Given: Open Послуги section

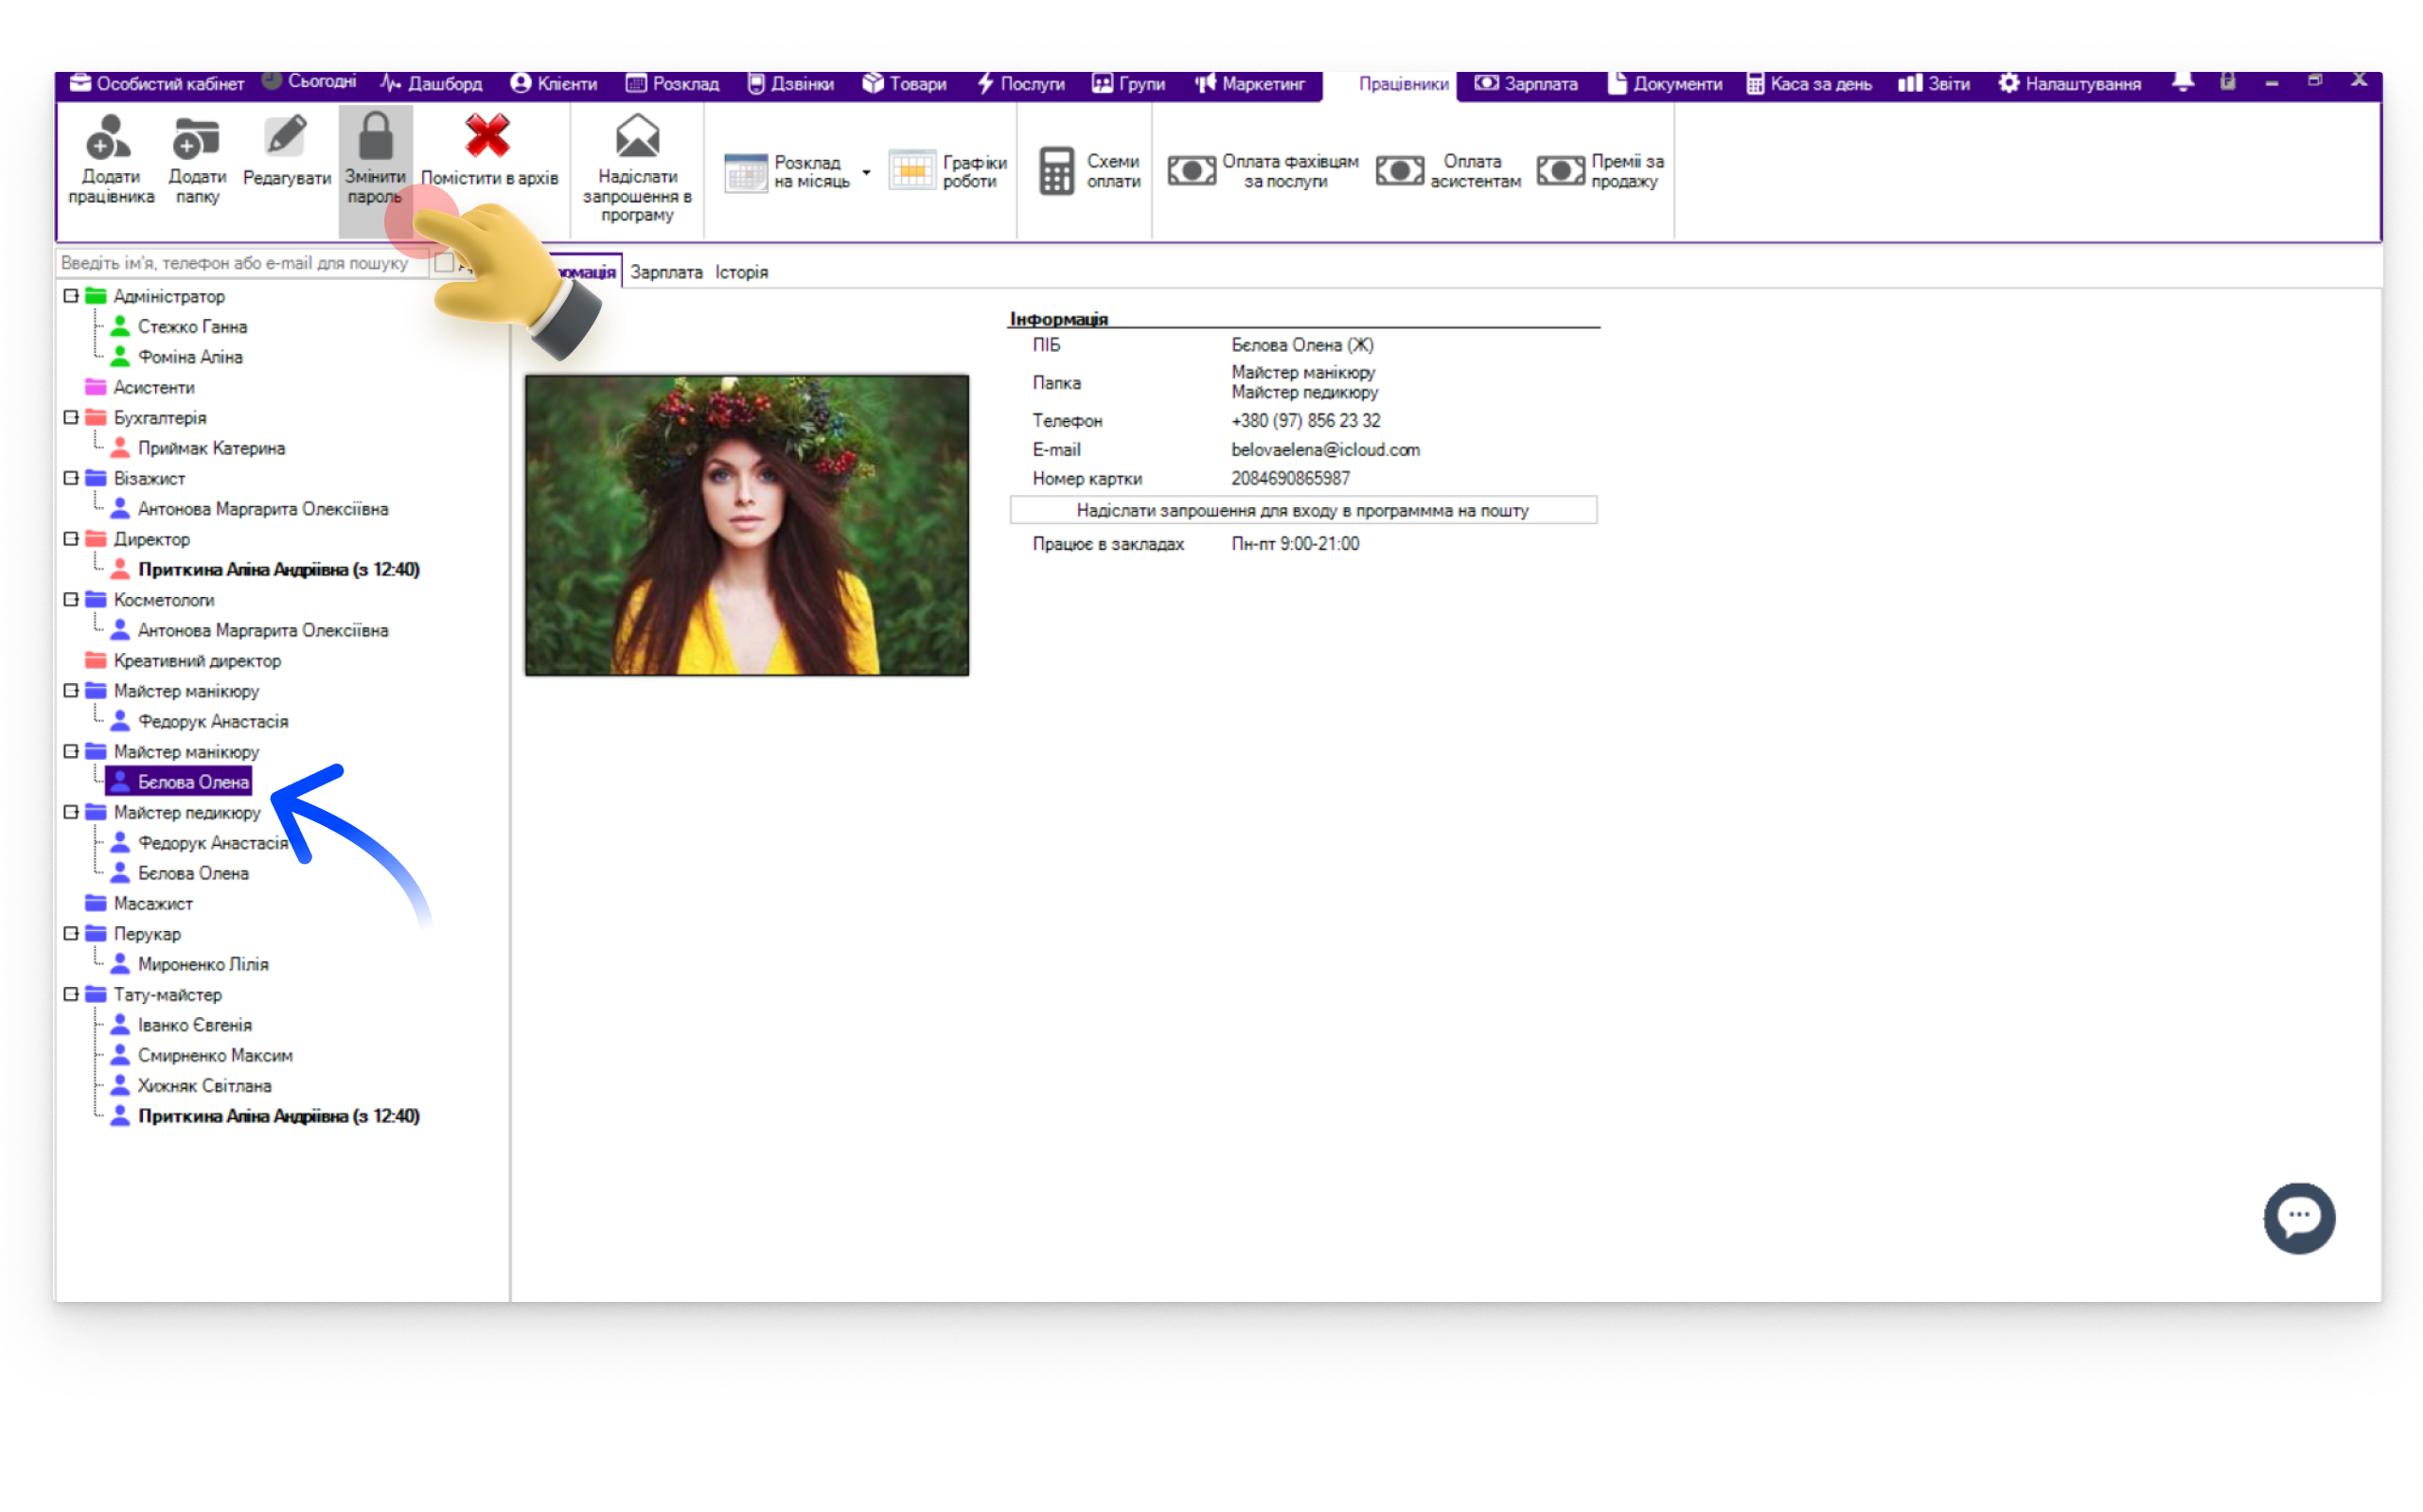Looking at the screenshot, I should coord(1020,84).
